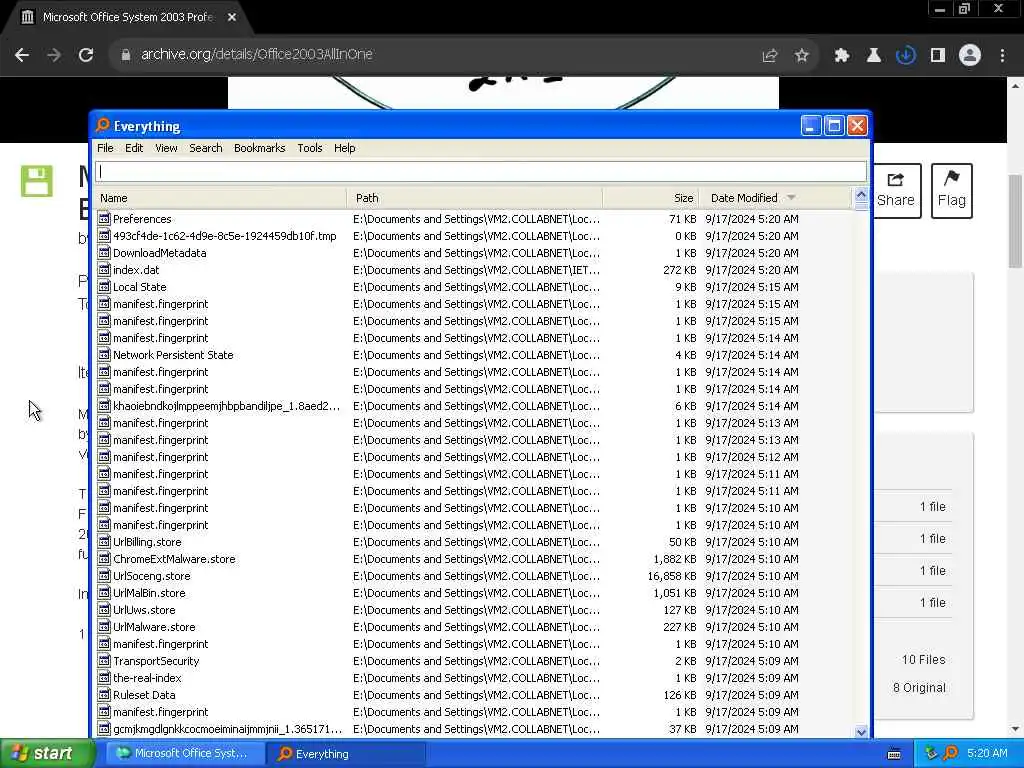Click the pyramid extension icon in the toolbar
1024x768 pixels.
pos(873,56)
